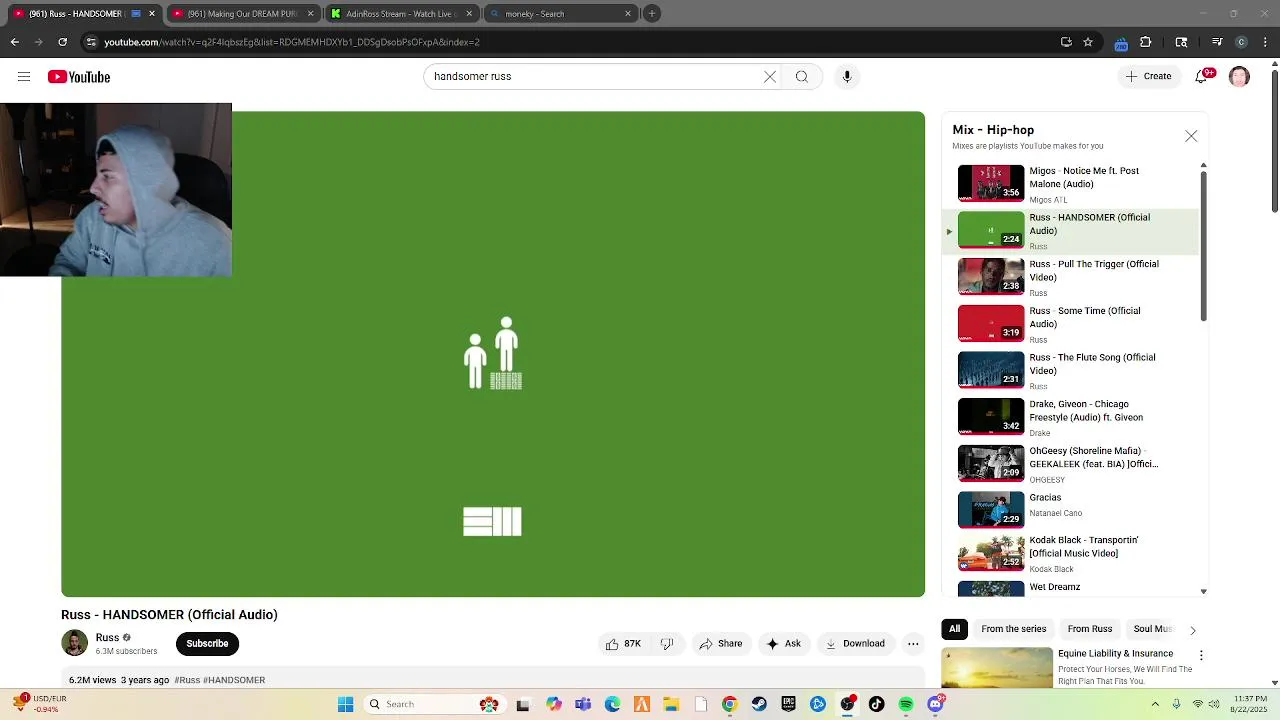Open Russ channel name link
The width and height of the screenshot is (1280, 720).
(x=107, y=638)
